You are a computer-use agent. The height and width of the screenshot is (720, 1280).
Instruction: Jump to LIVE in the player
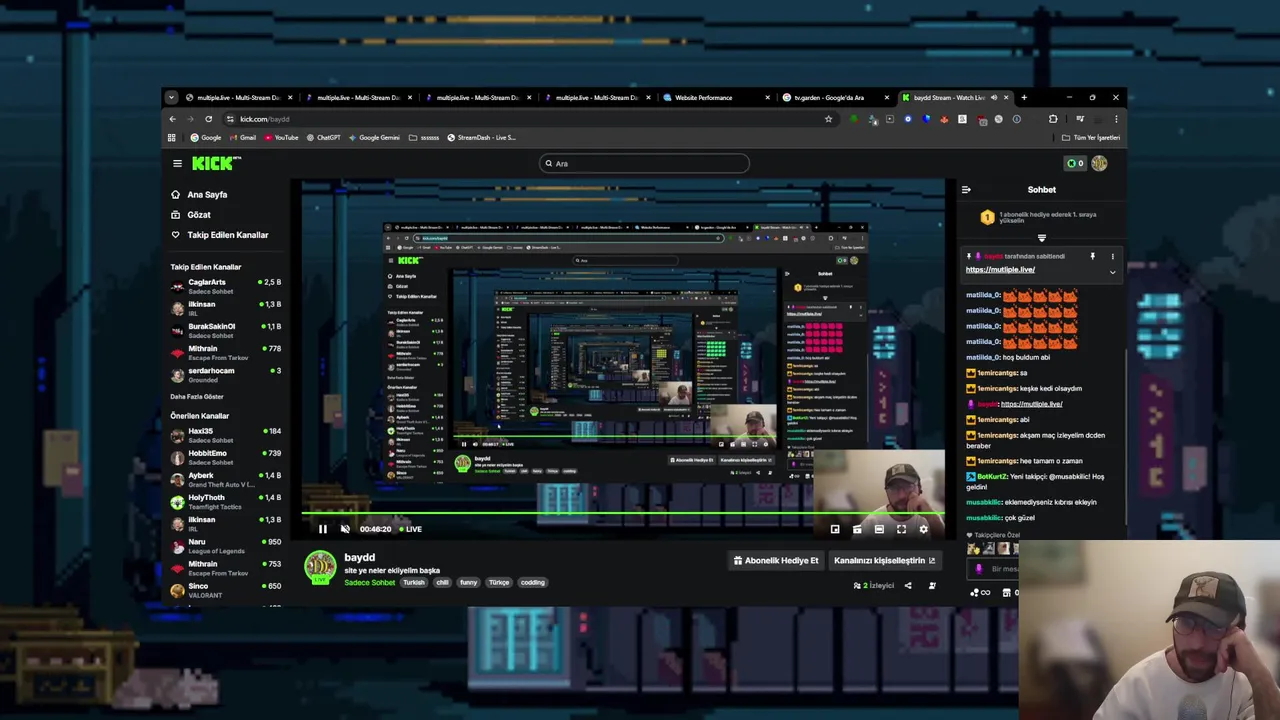pyautogui.click(x=410, y=529)
